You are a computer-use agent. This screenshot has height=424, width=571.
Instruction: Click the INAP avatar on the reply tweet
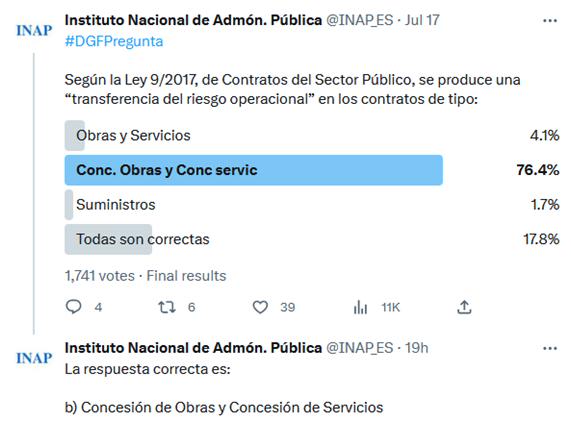pyautogui.click(x=34, y=358)
